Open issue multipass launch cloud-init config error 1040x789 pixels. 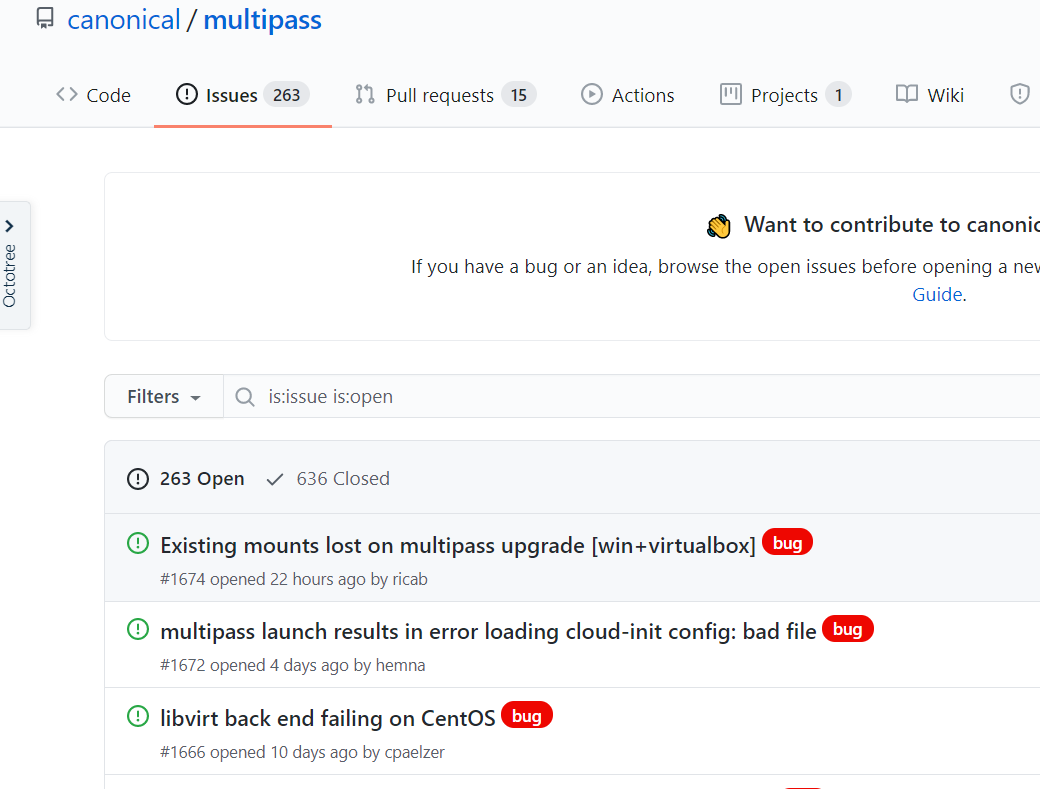[488, 632]
